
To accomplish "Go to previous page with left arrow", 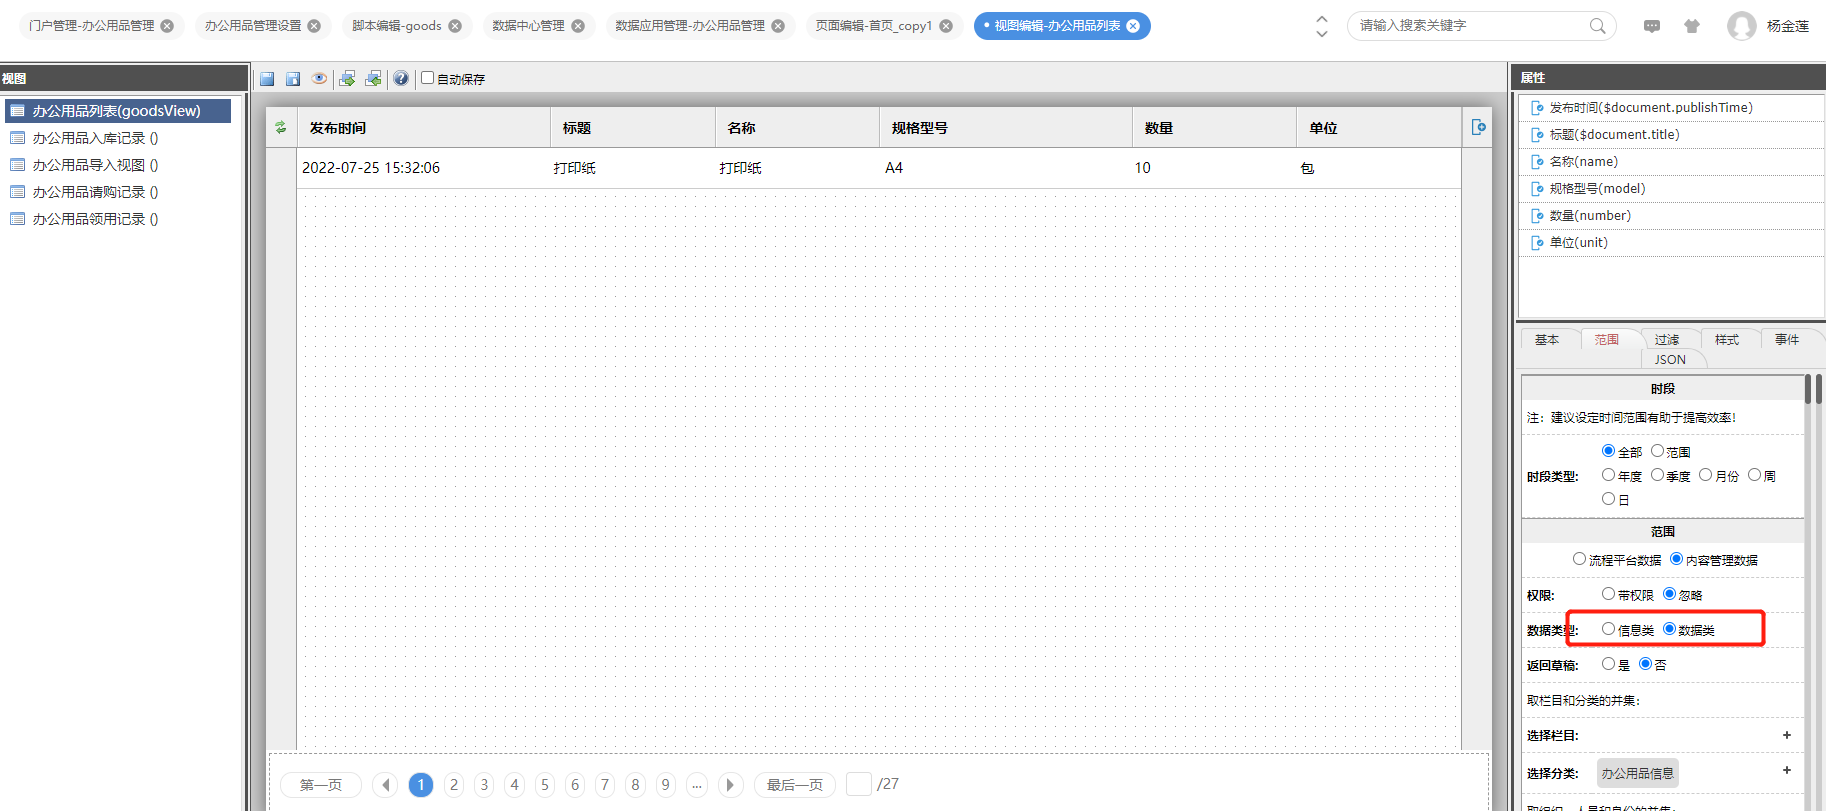I will point(385,785).
